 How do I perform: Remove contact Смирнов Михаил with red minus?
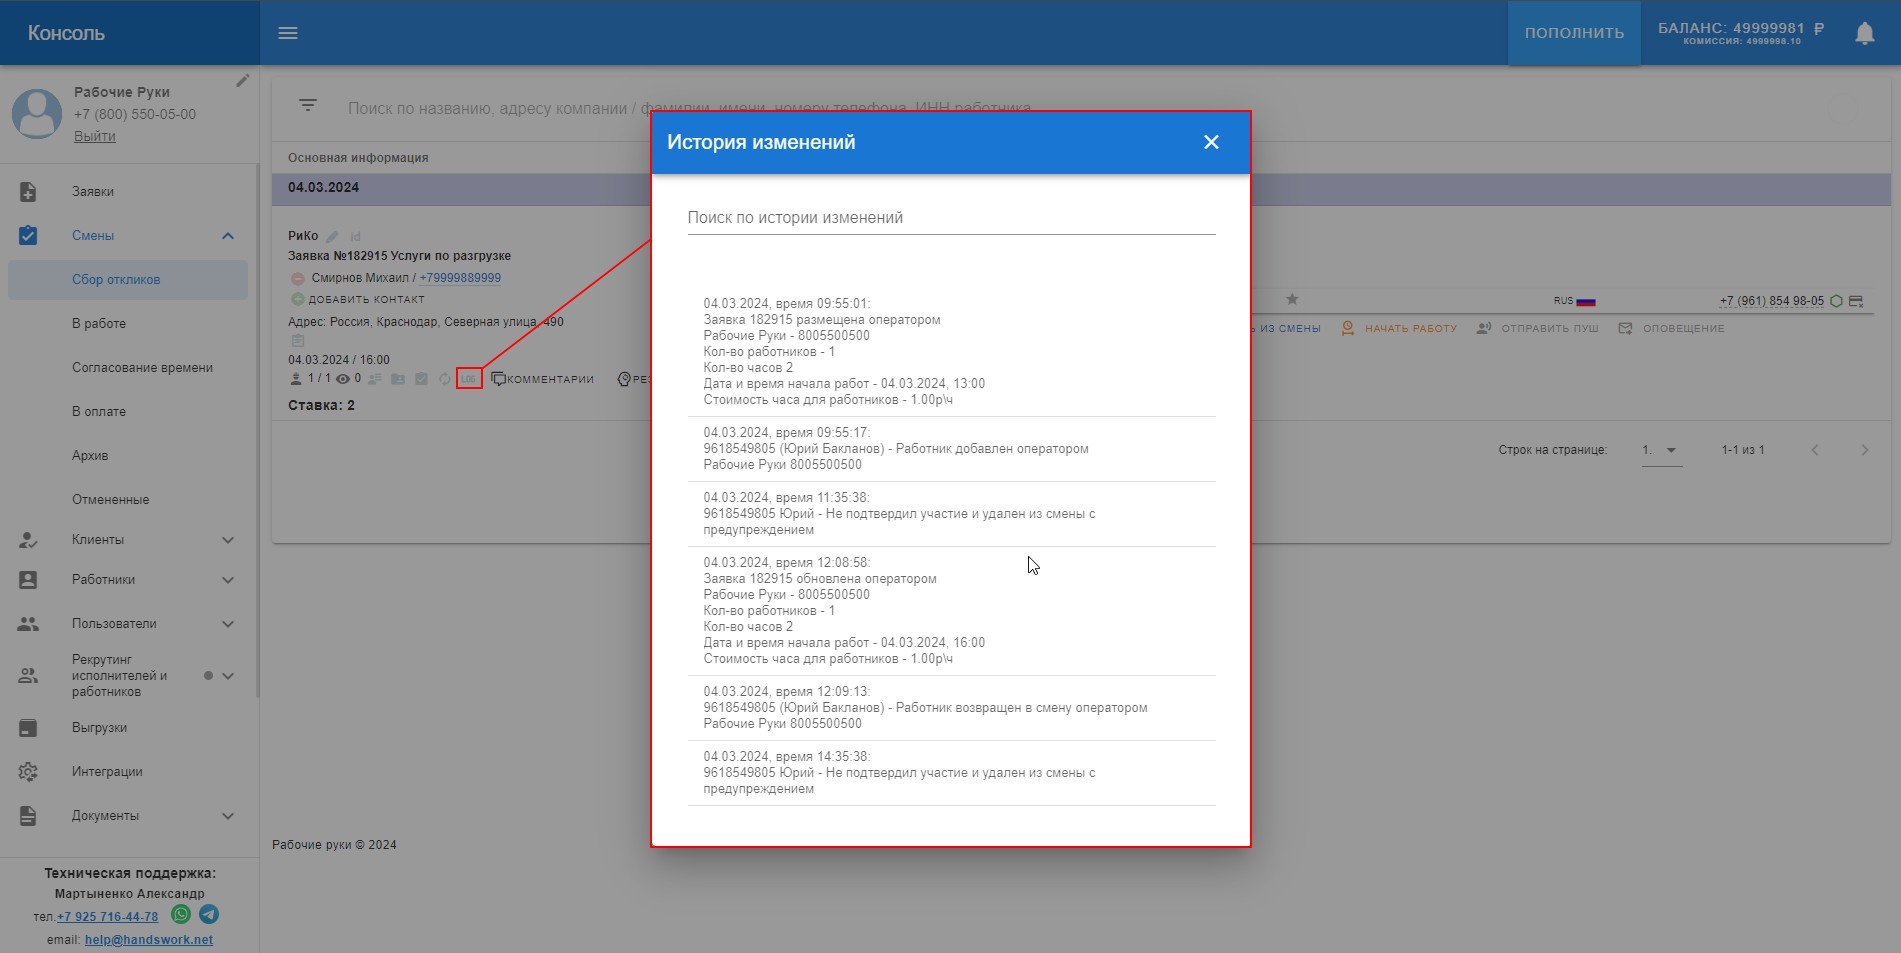click(x=297, y=278)
